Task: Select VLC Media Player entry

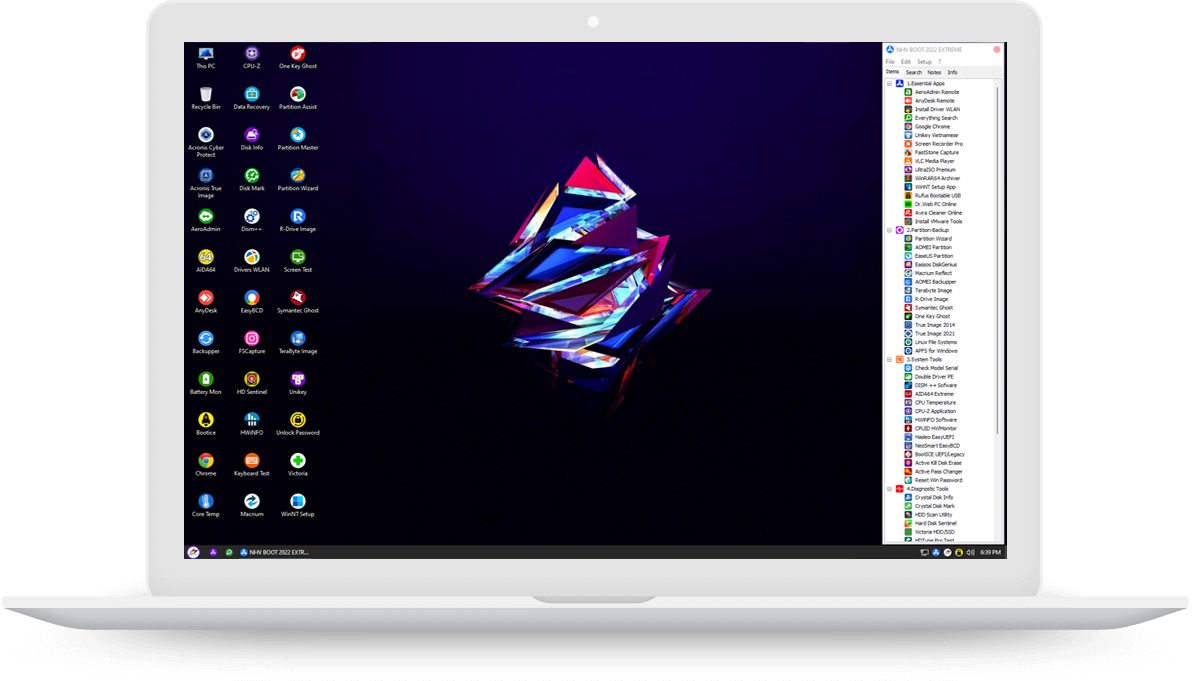Action: click(x=929, y=161)
